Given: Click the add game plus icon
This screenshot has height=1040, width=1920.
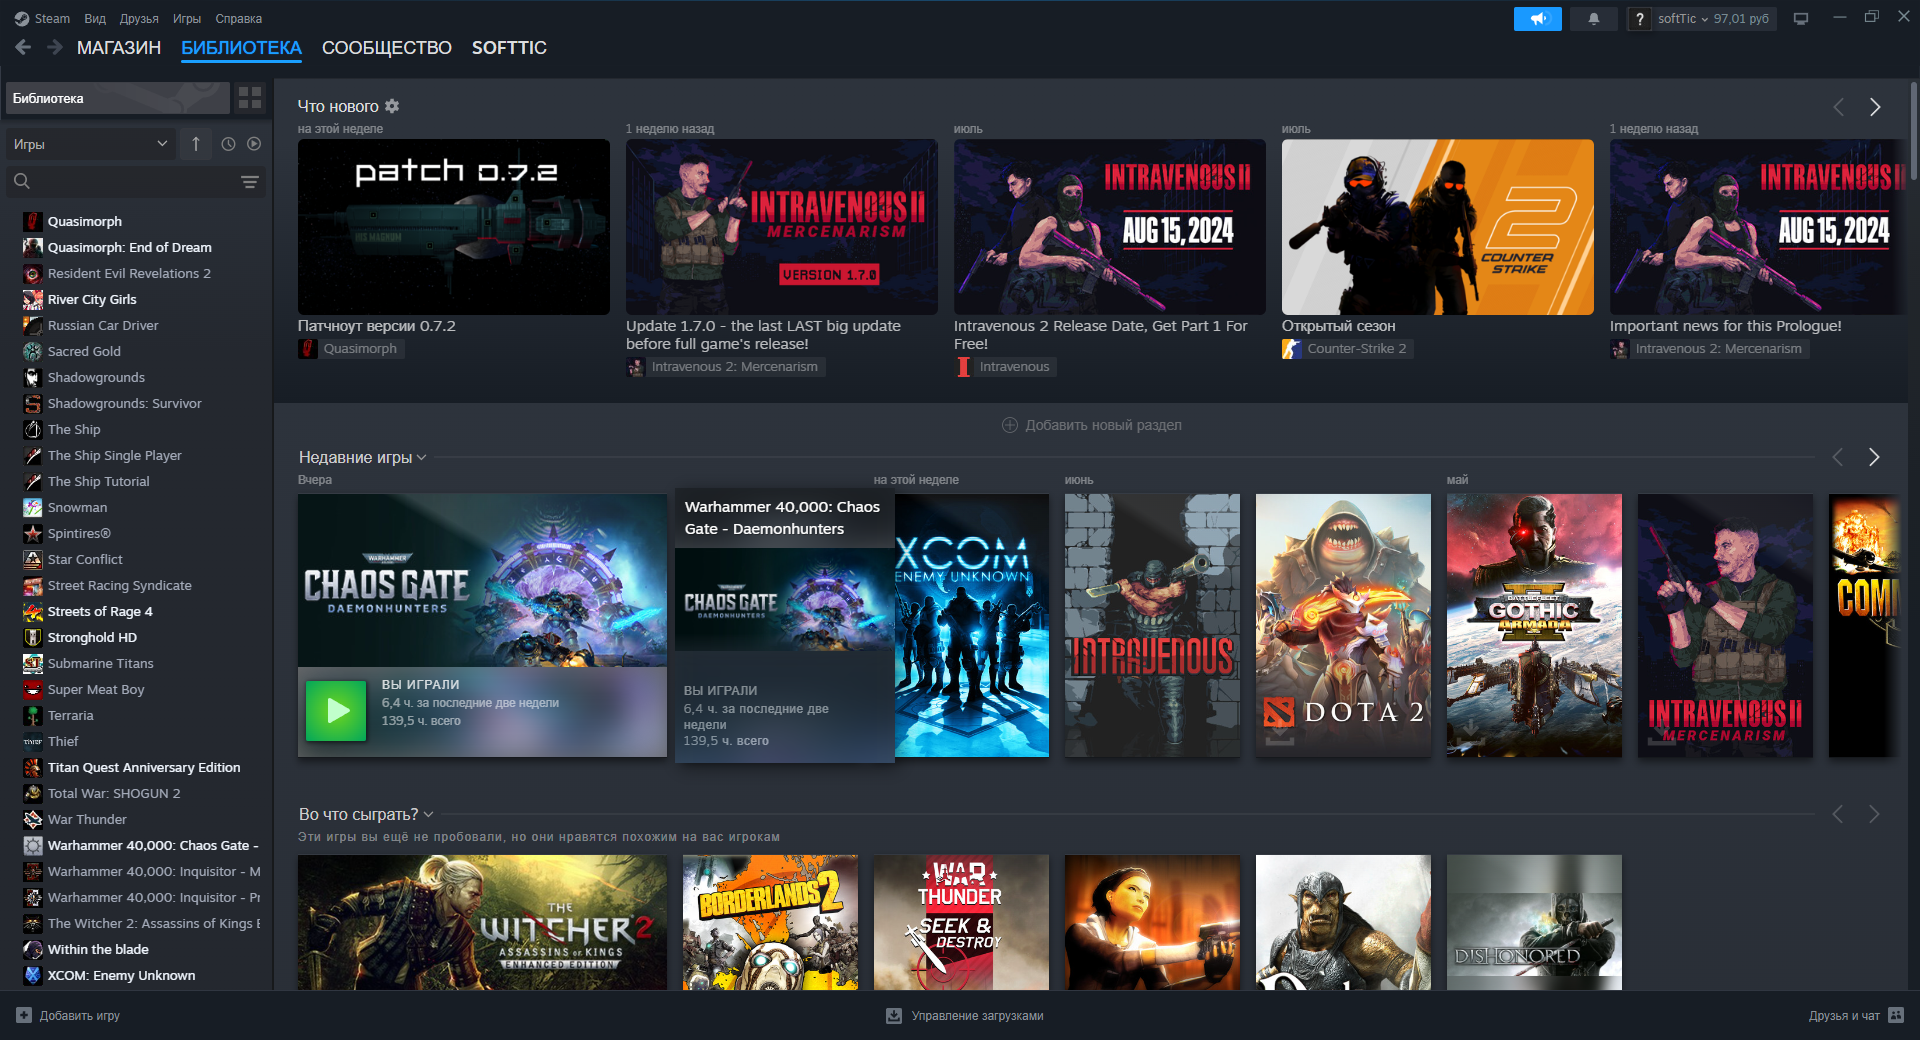Looking at the screenshot, I should tap(24, 1015).
